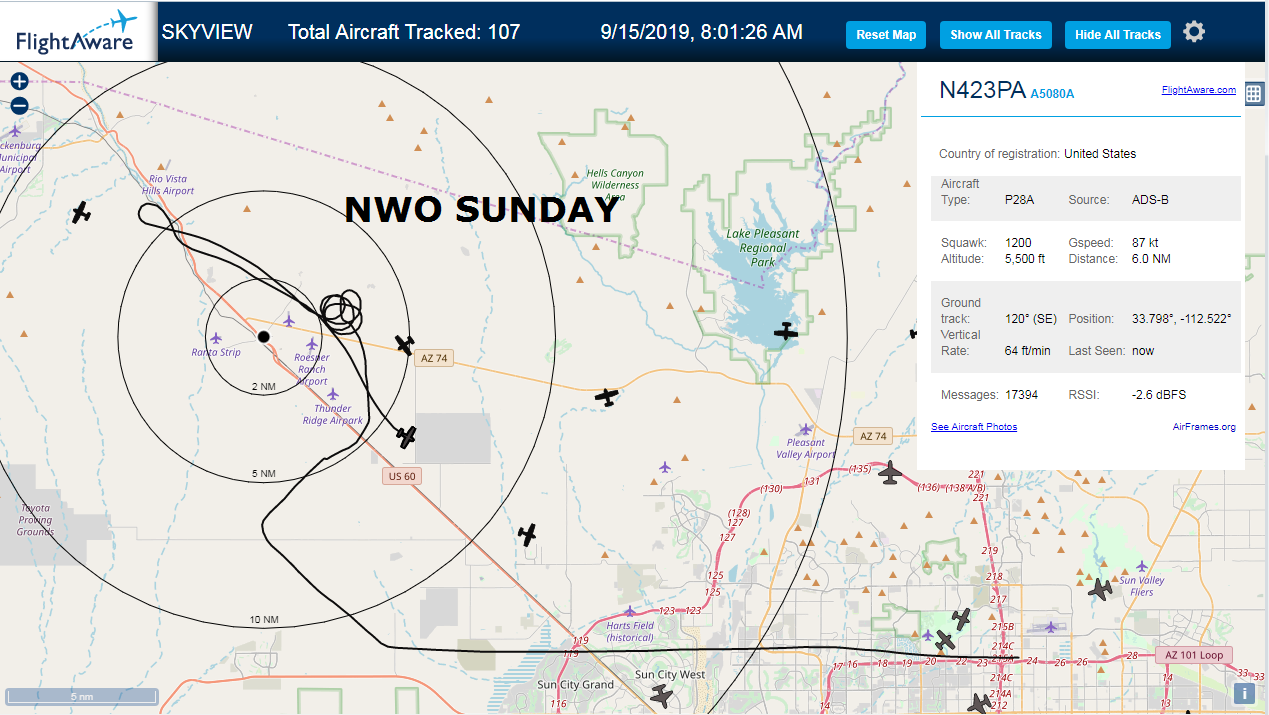Viewport: 1269px width, 715px height.
Task: Select aircraft west of Rio Vista Hills
Action: [81, 213]
